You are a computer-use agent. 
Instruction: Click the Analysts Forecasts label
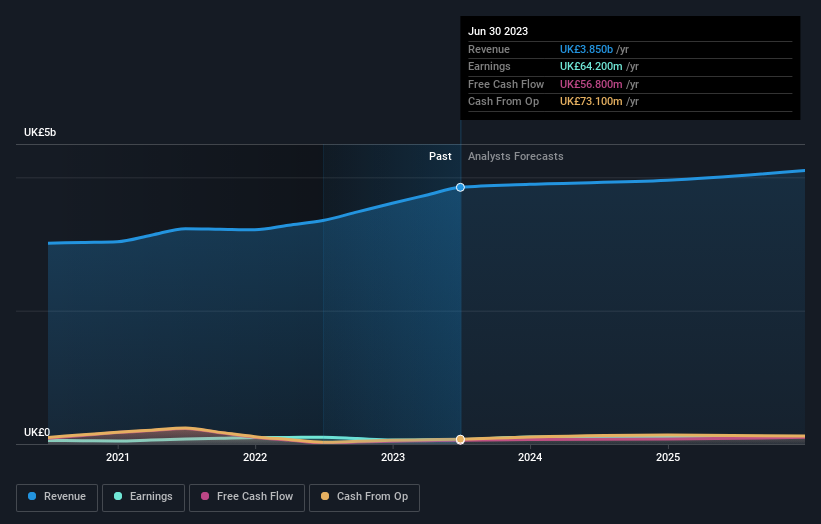pyautogui.click(x=515, y=156)
